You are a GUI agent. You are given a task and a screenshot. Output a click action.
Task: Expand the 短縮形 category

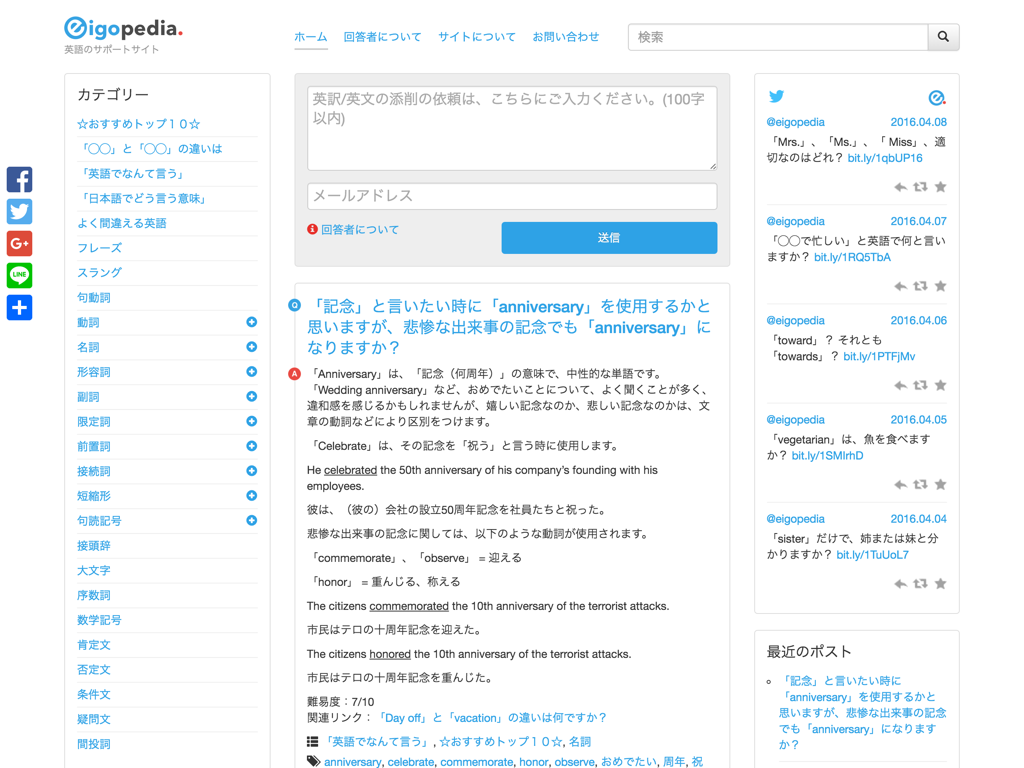(251, 496)
